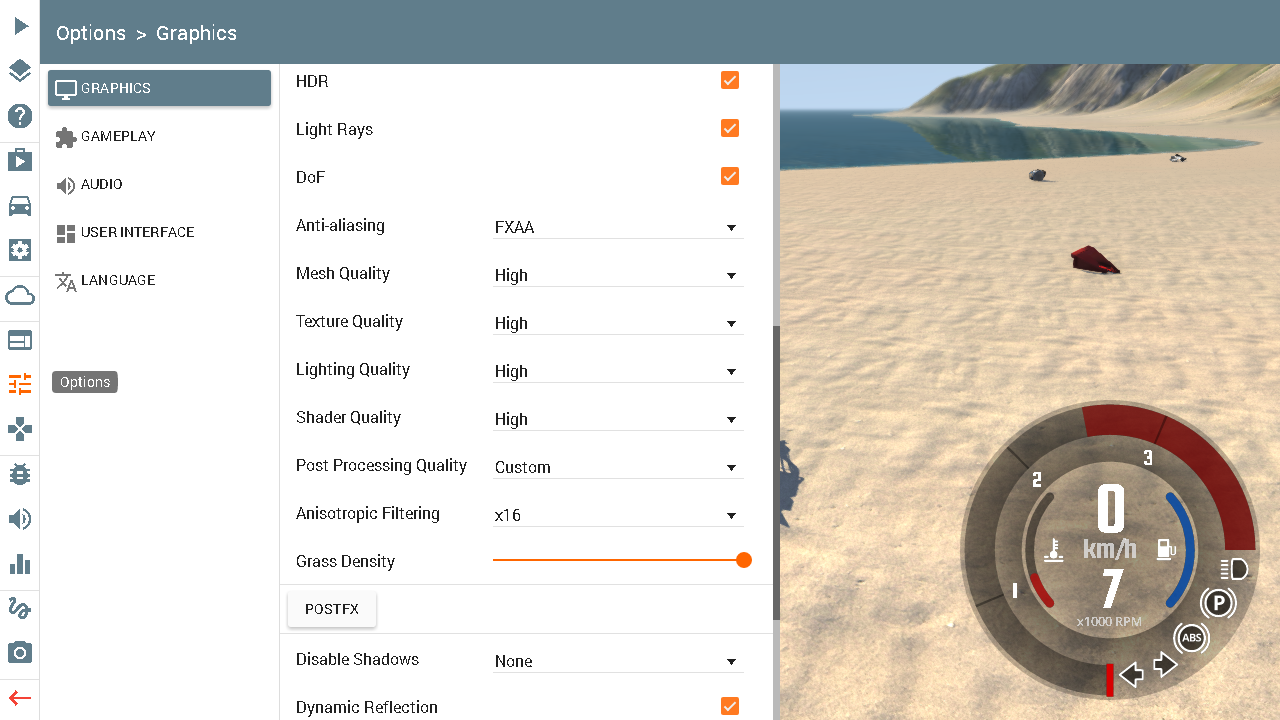Open the Help question-mark icon
This screenshot has width=1280, height=720.
coord(20,116)
